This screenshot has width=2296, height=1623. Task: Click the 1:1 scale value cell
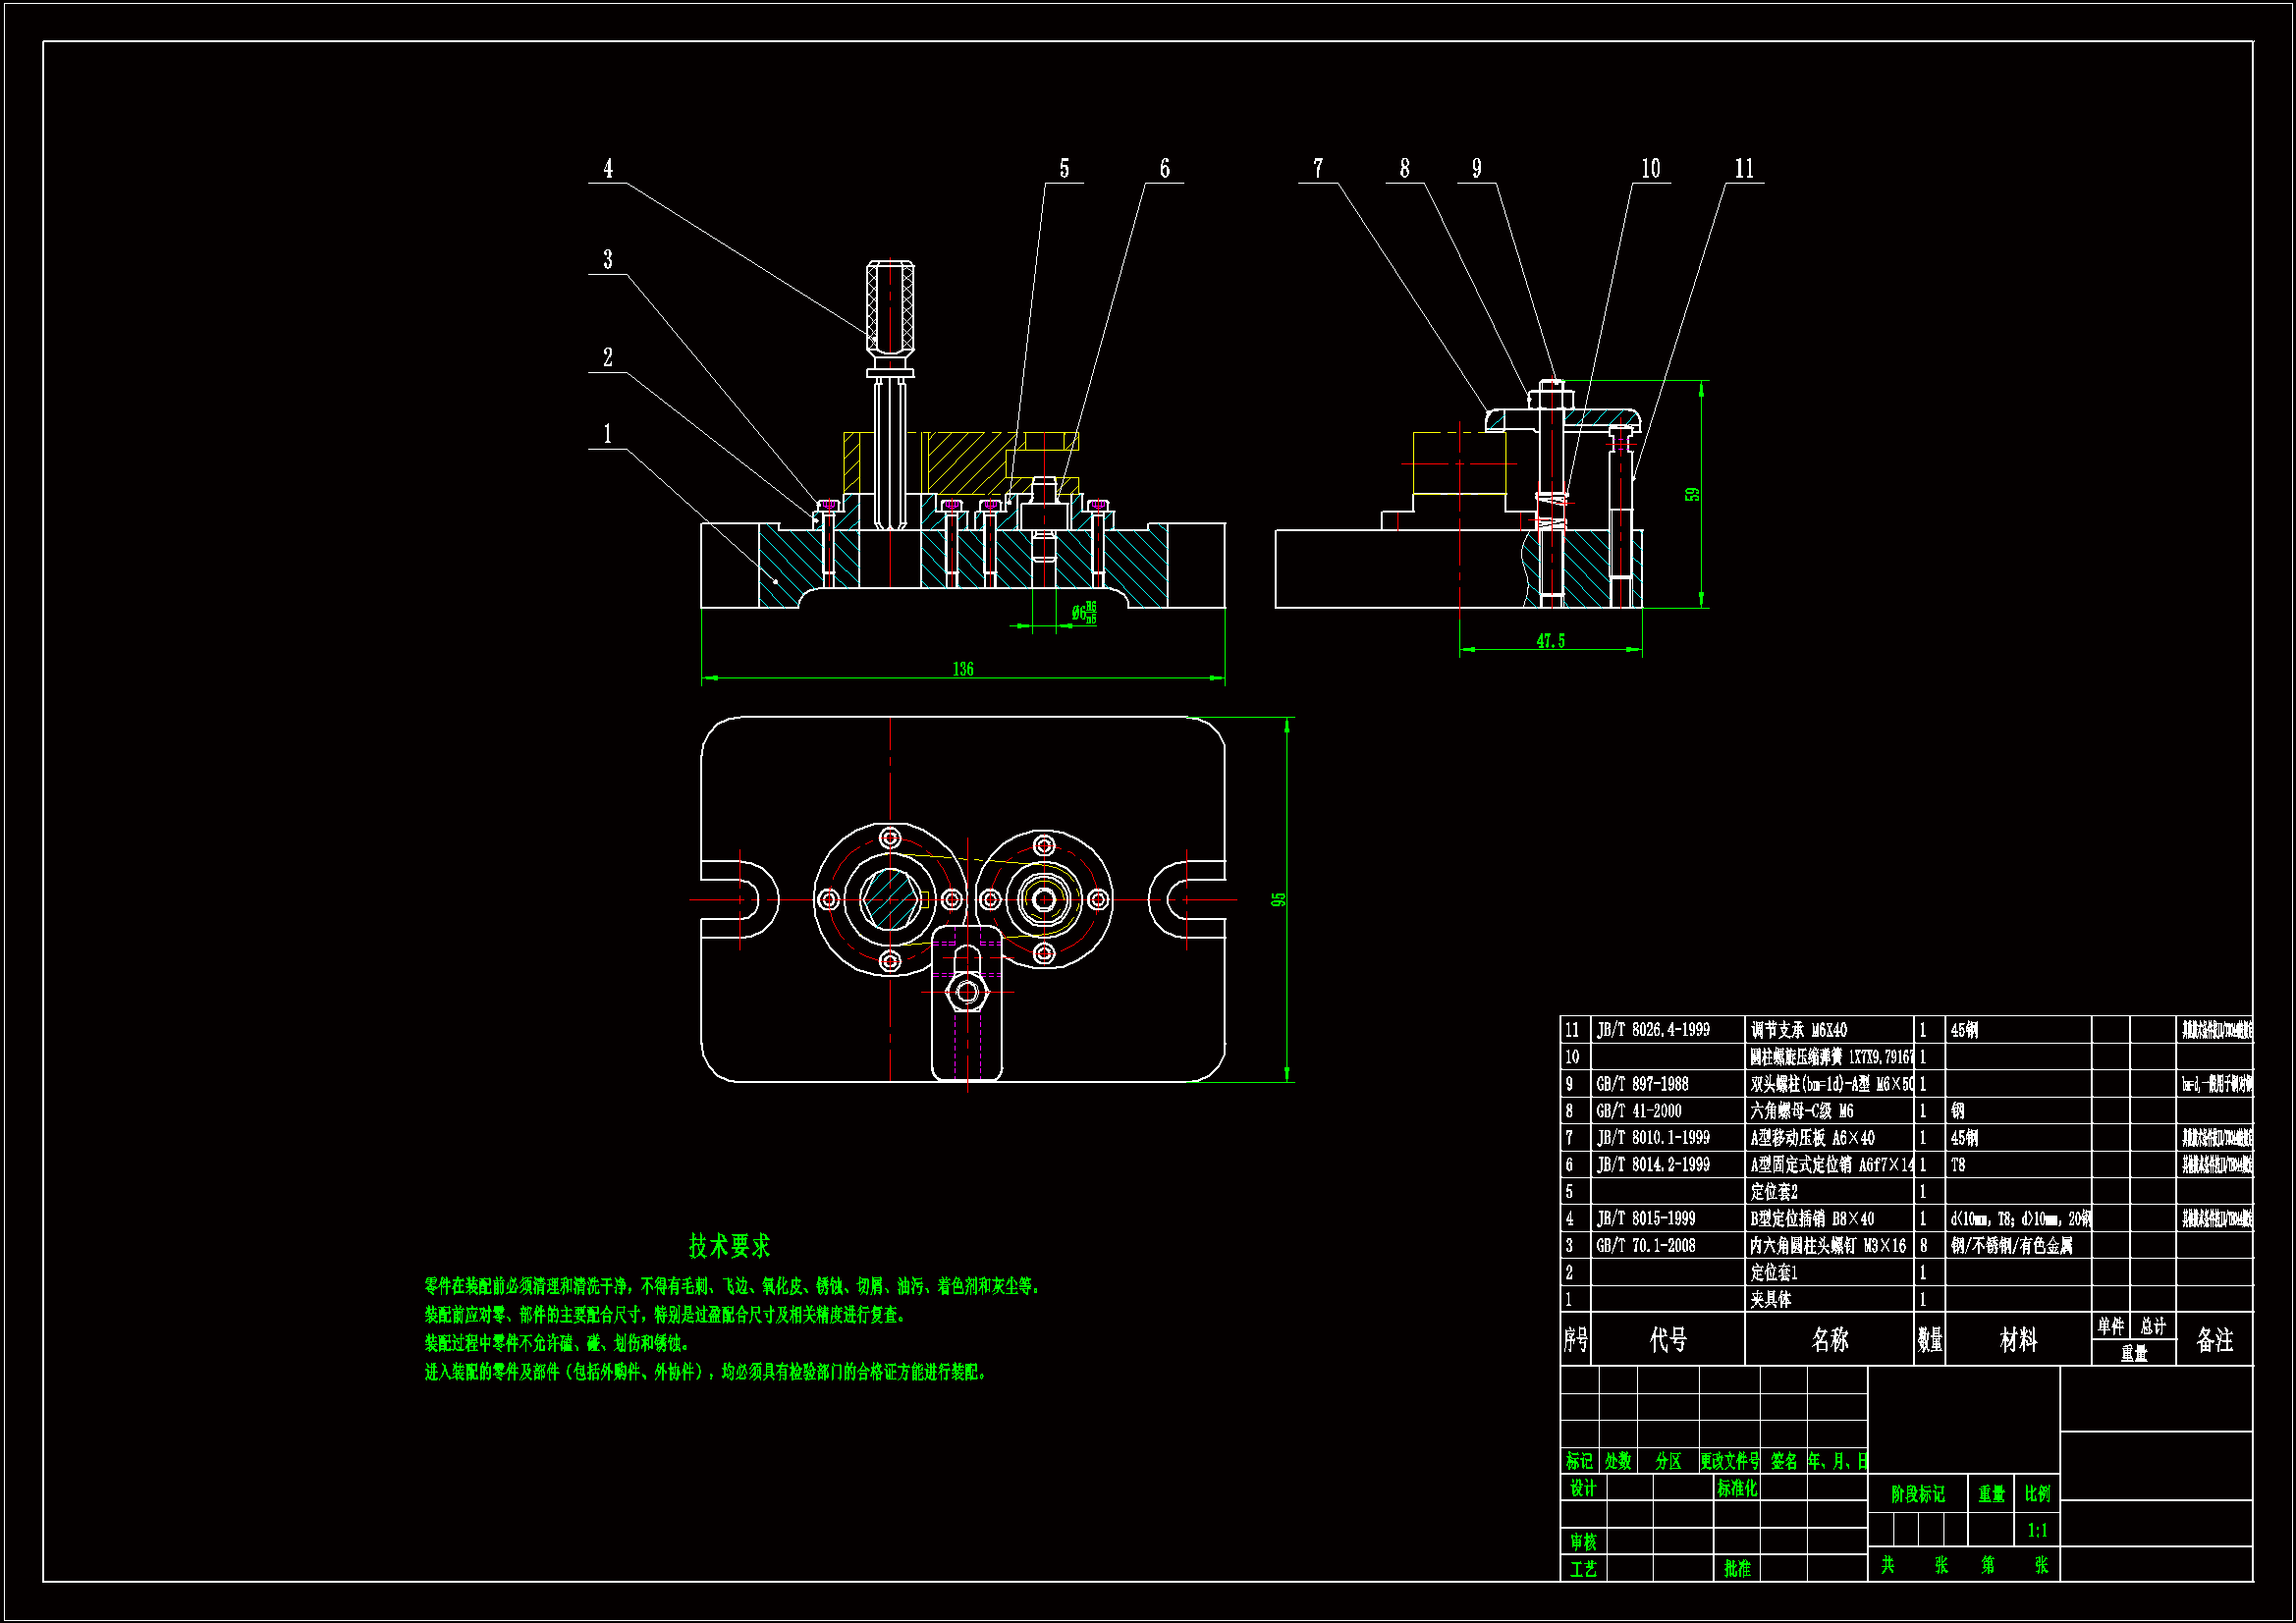pyautogui.click(x=2037, y=1530)
